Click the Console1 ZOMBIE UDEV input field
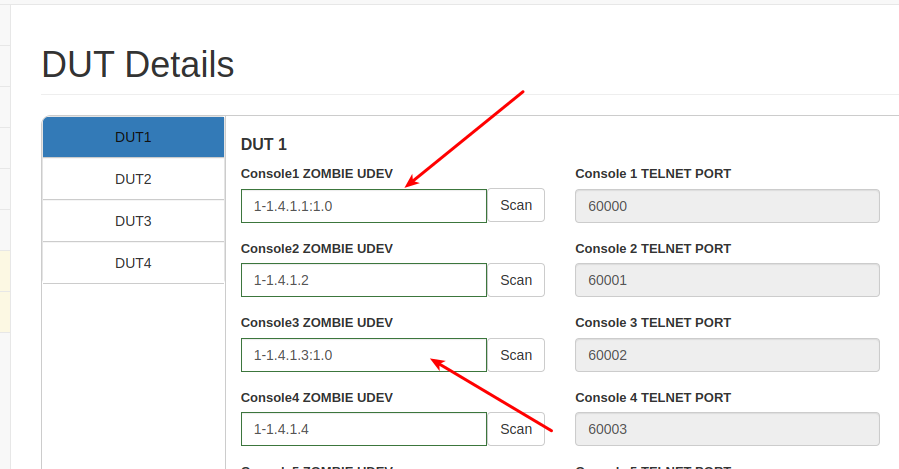899x469 pixels. pyautogui.click(x=363, y=206)
